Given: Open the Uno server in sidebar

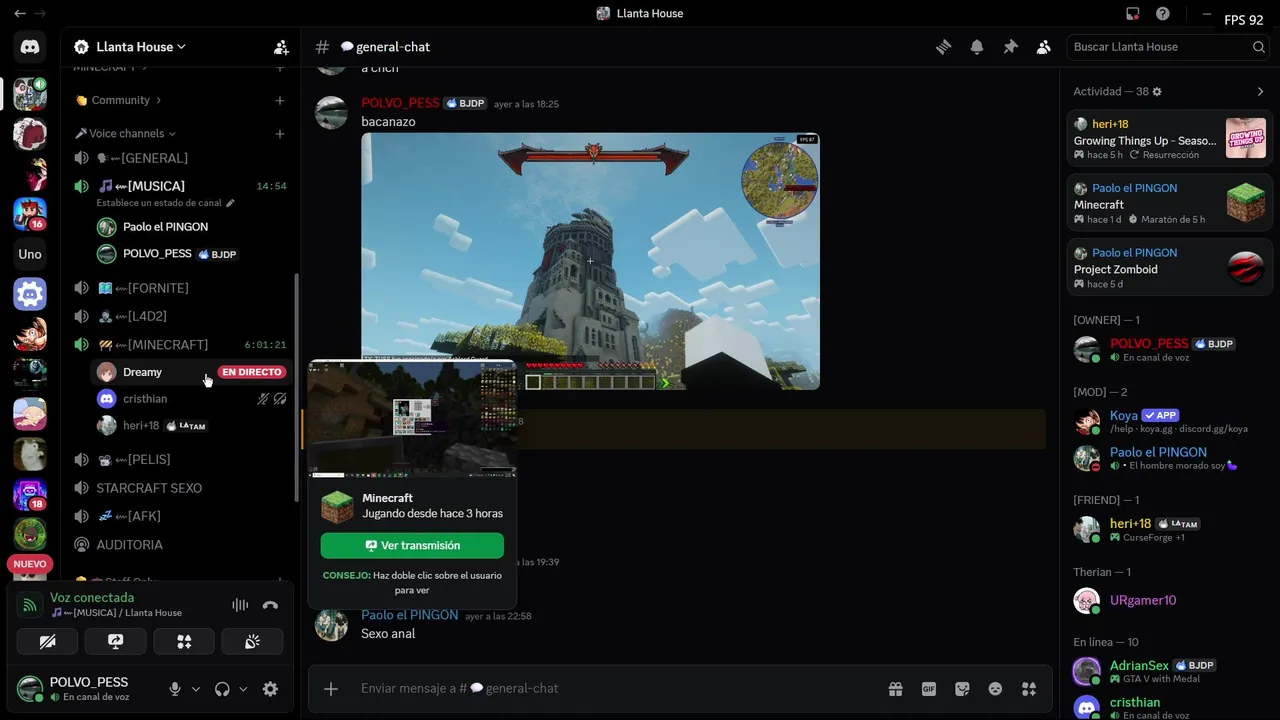Looking at the screenshot, I should tap(30, 254).
